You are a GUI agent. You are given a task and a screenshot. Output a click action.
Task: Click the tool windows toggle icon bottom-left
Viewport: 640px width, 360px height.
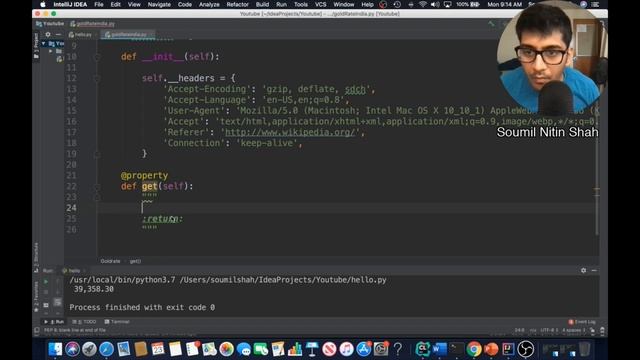click(x=37, y=330)
